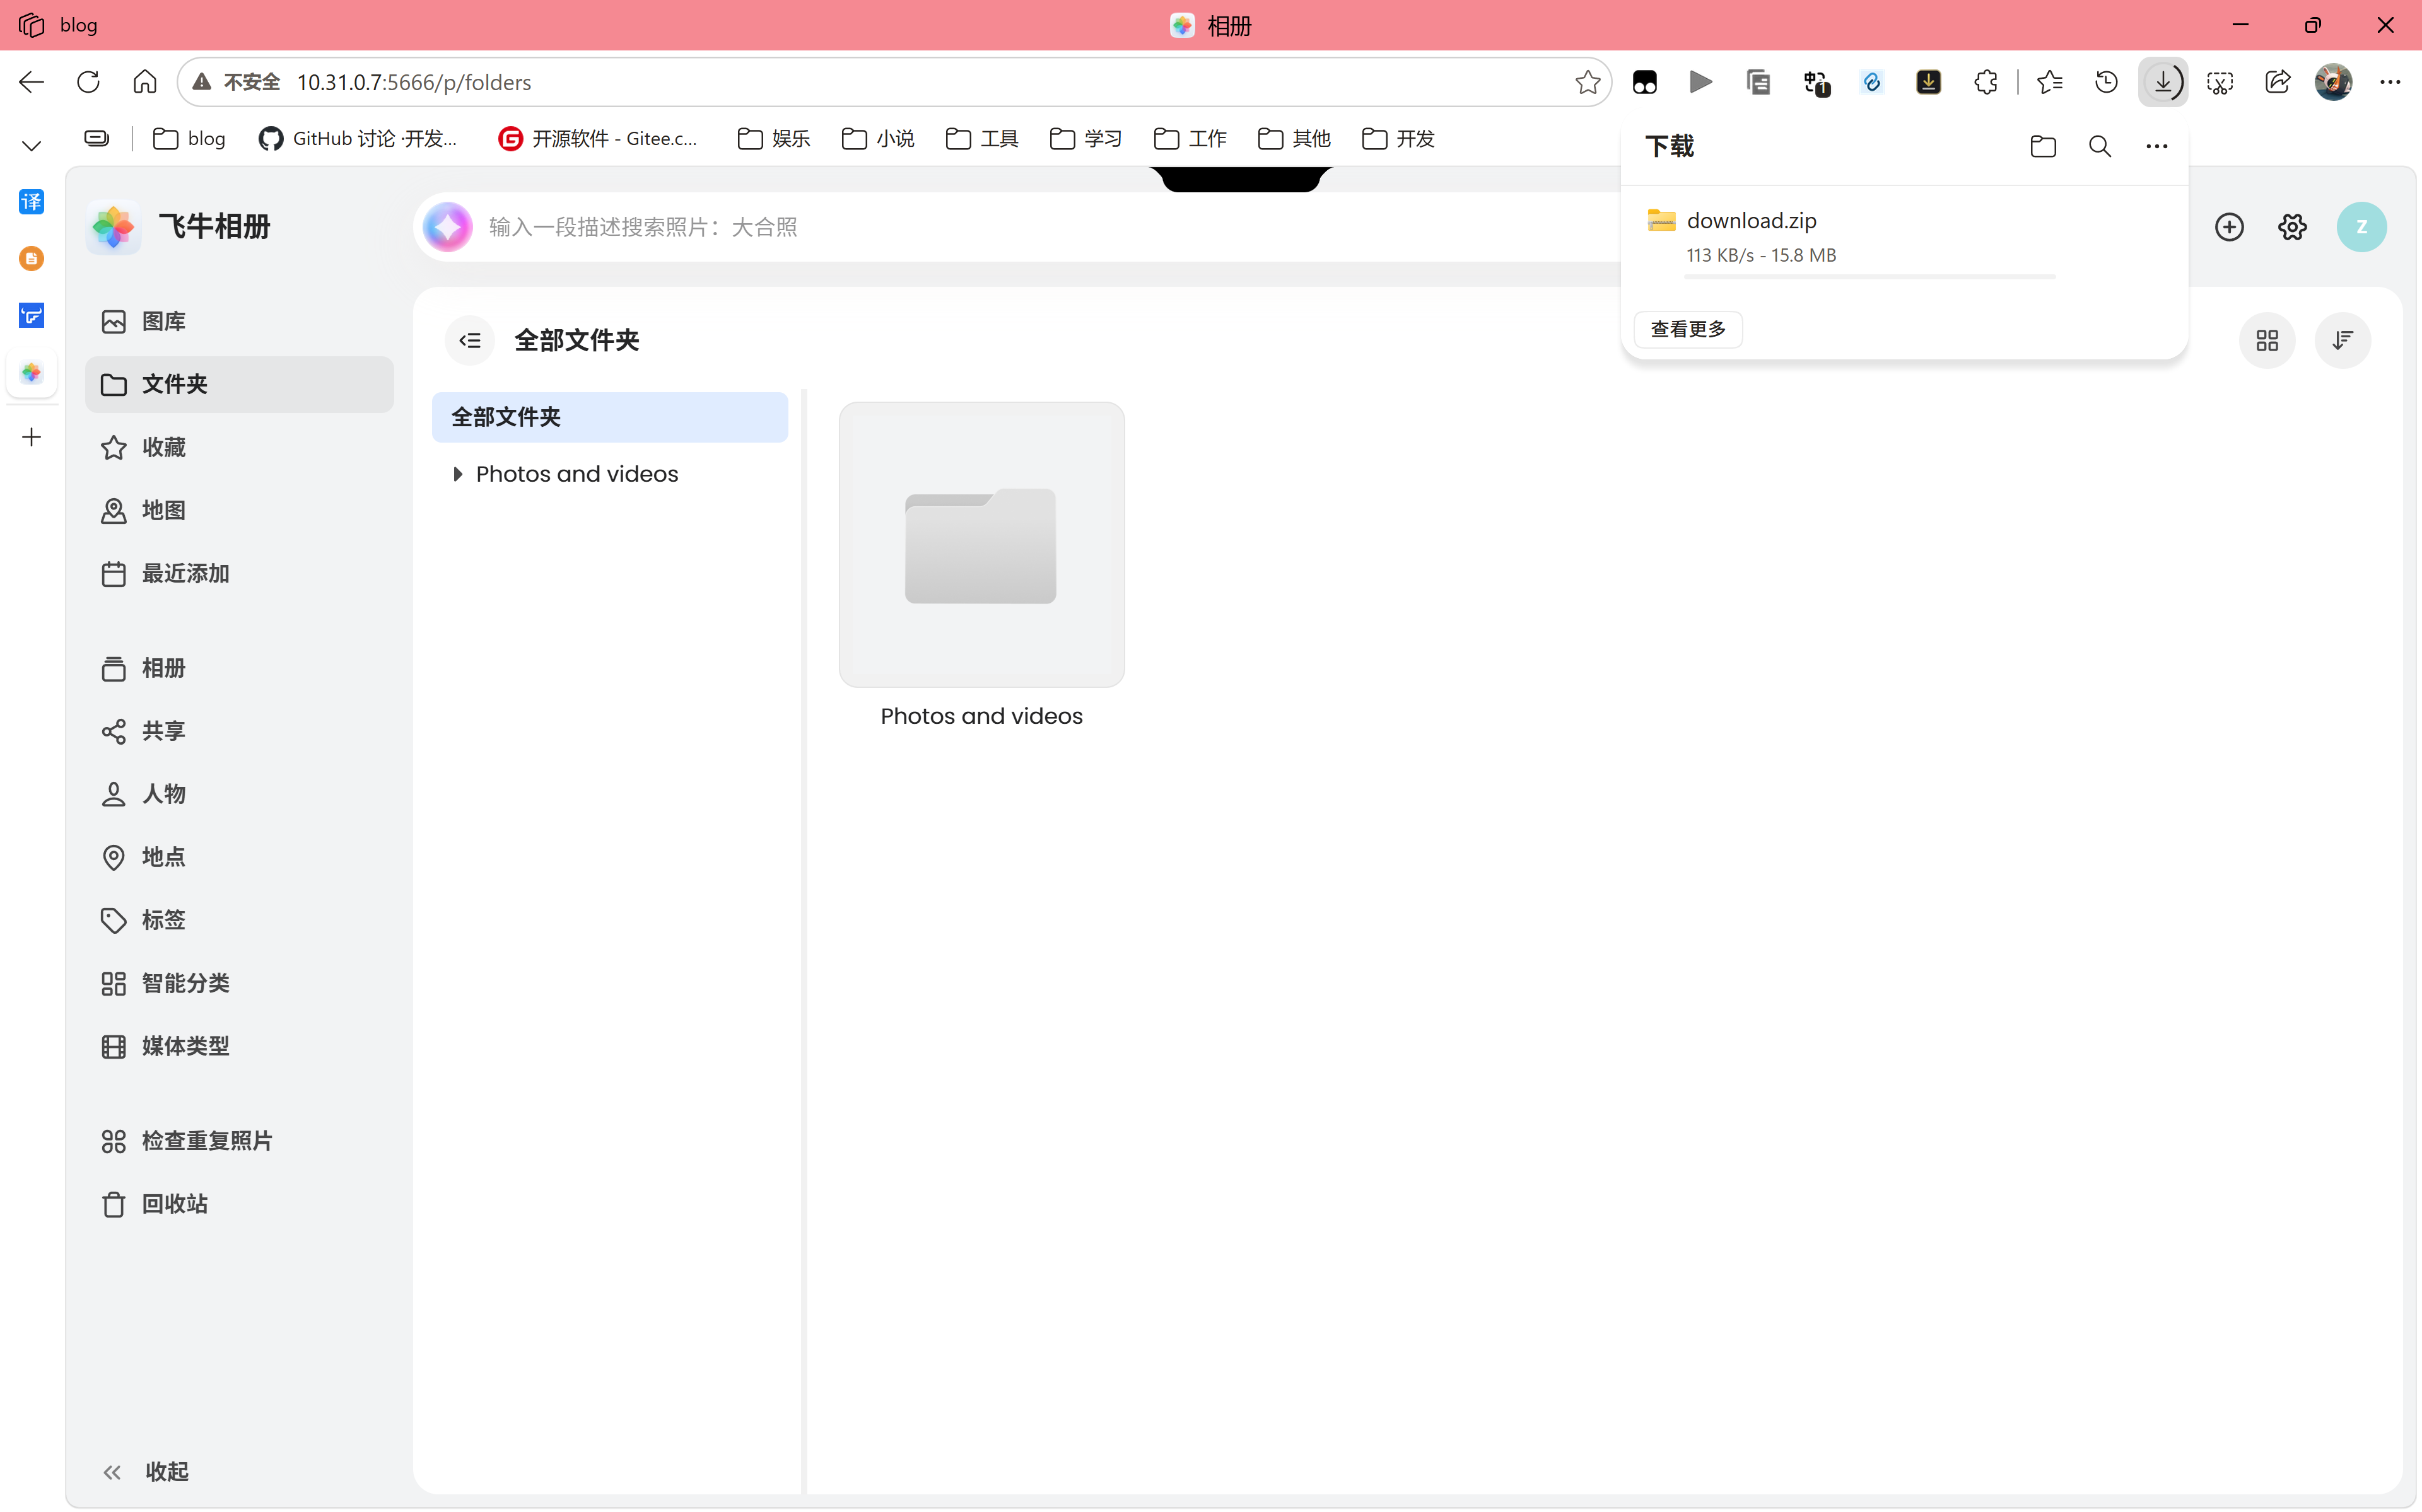Expand the Photos and videos tree node
The height and width of the screenshot is (1512, 2422).
click(x=458, y=474)
